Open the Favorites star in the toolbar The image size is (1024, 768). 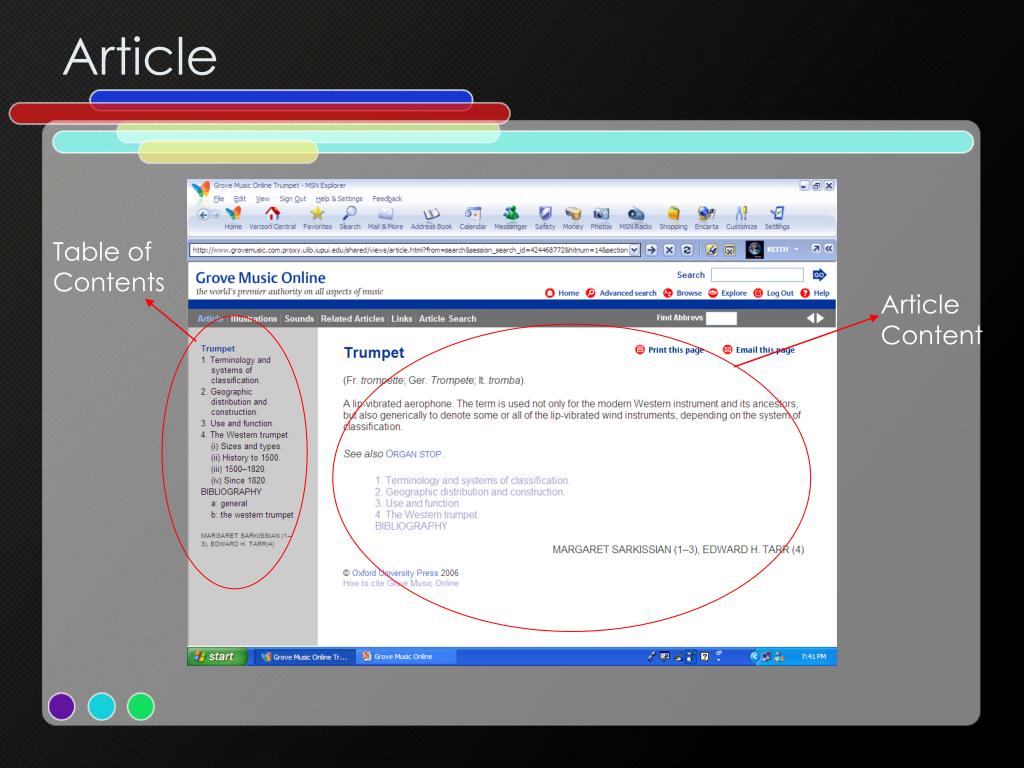click(x=317, y=217)
